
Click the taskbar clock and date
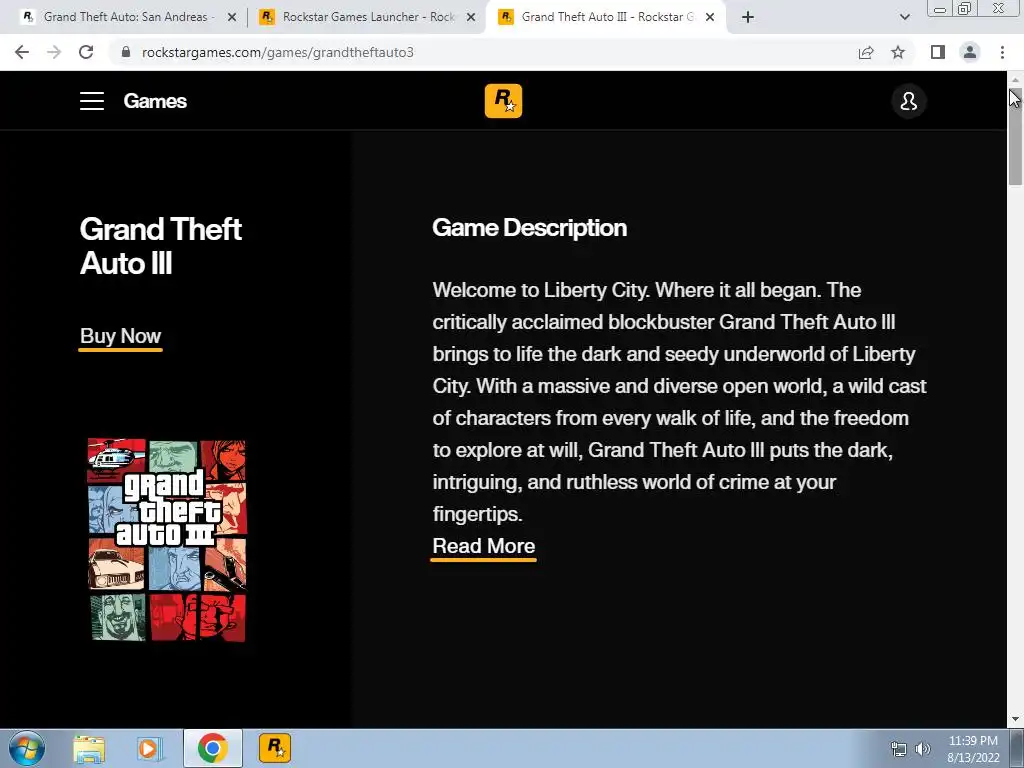pyautogui.click(x=973, y=749)
